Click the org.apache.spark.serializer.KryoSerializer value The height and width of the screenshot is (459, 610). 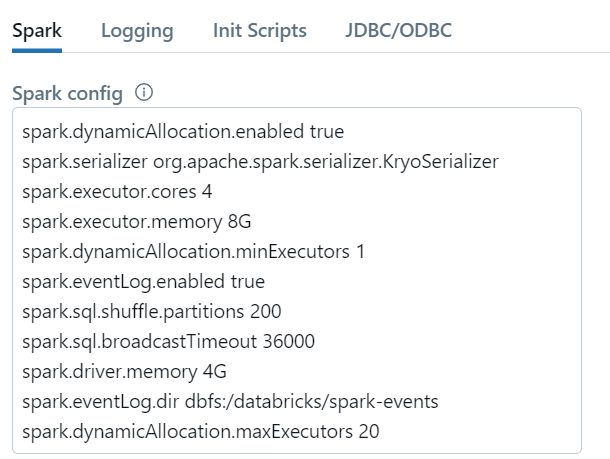click(326, 162)
